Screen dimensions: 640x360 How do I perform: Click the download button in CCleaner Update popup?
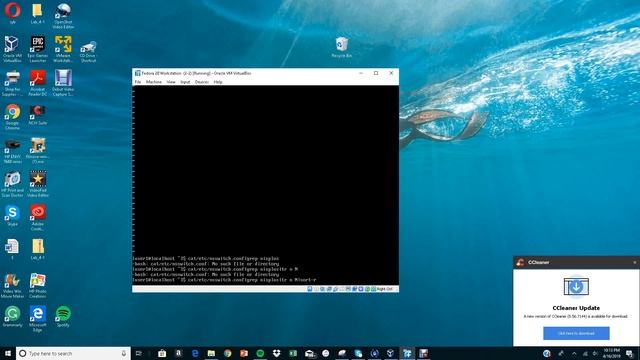coord(576,333)
